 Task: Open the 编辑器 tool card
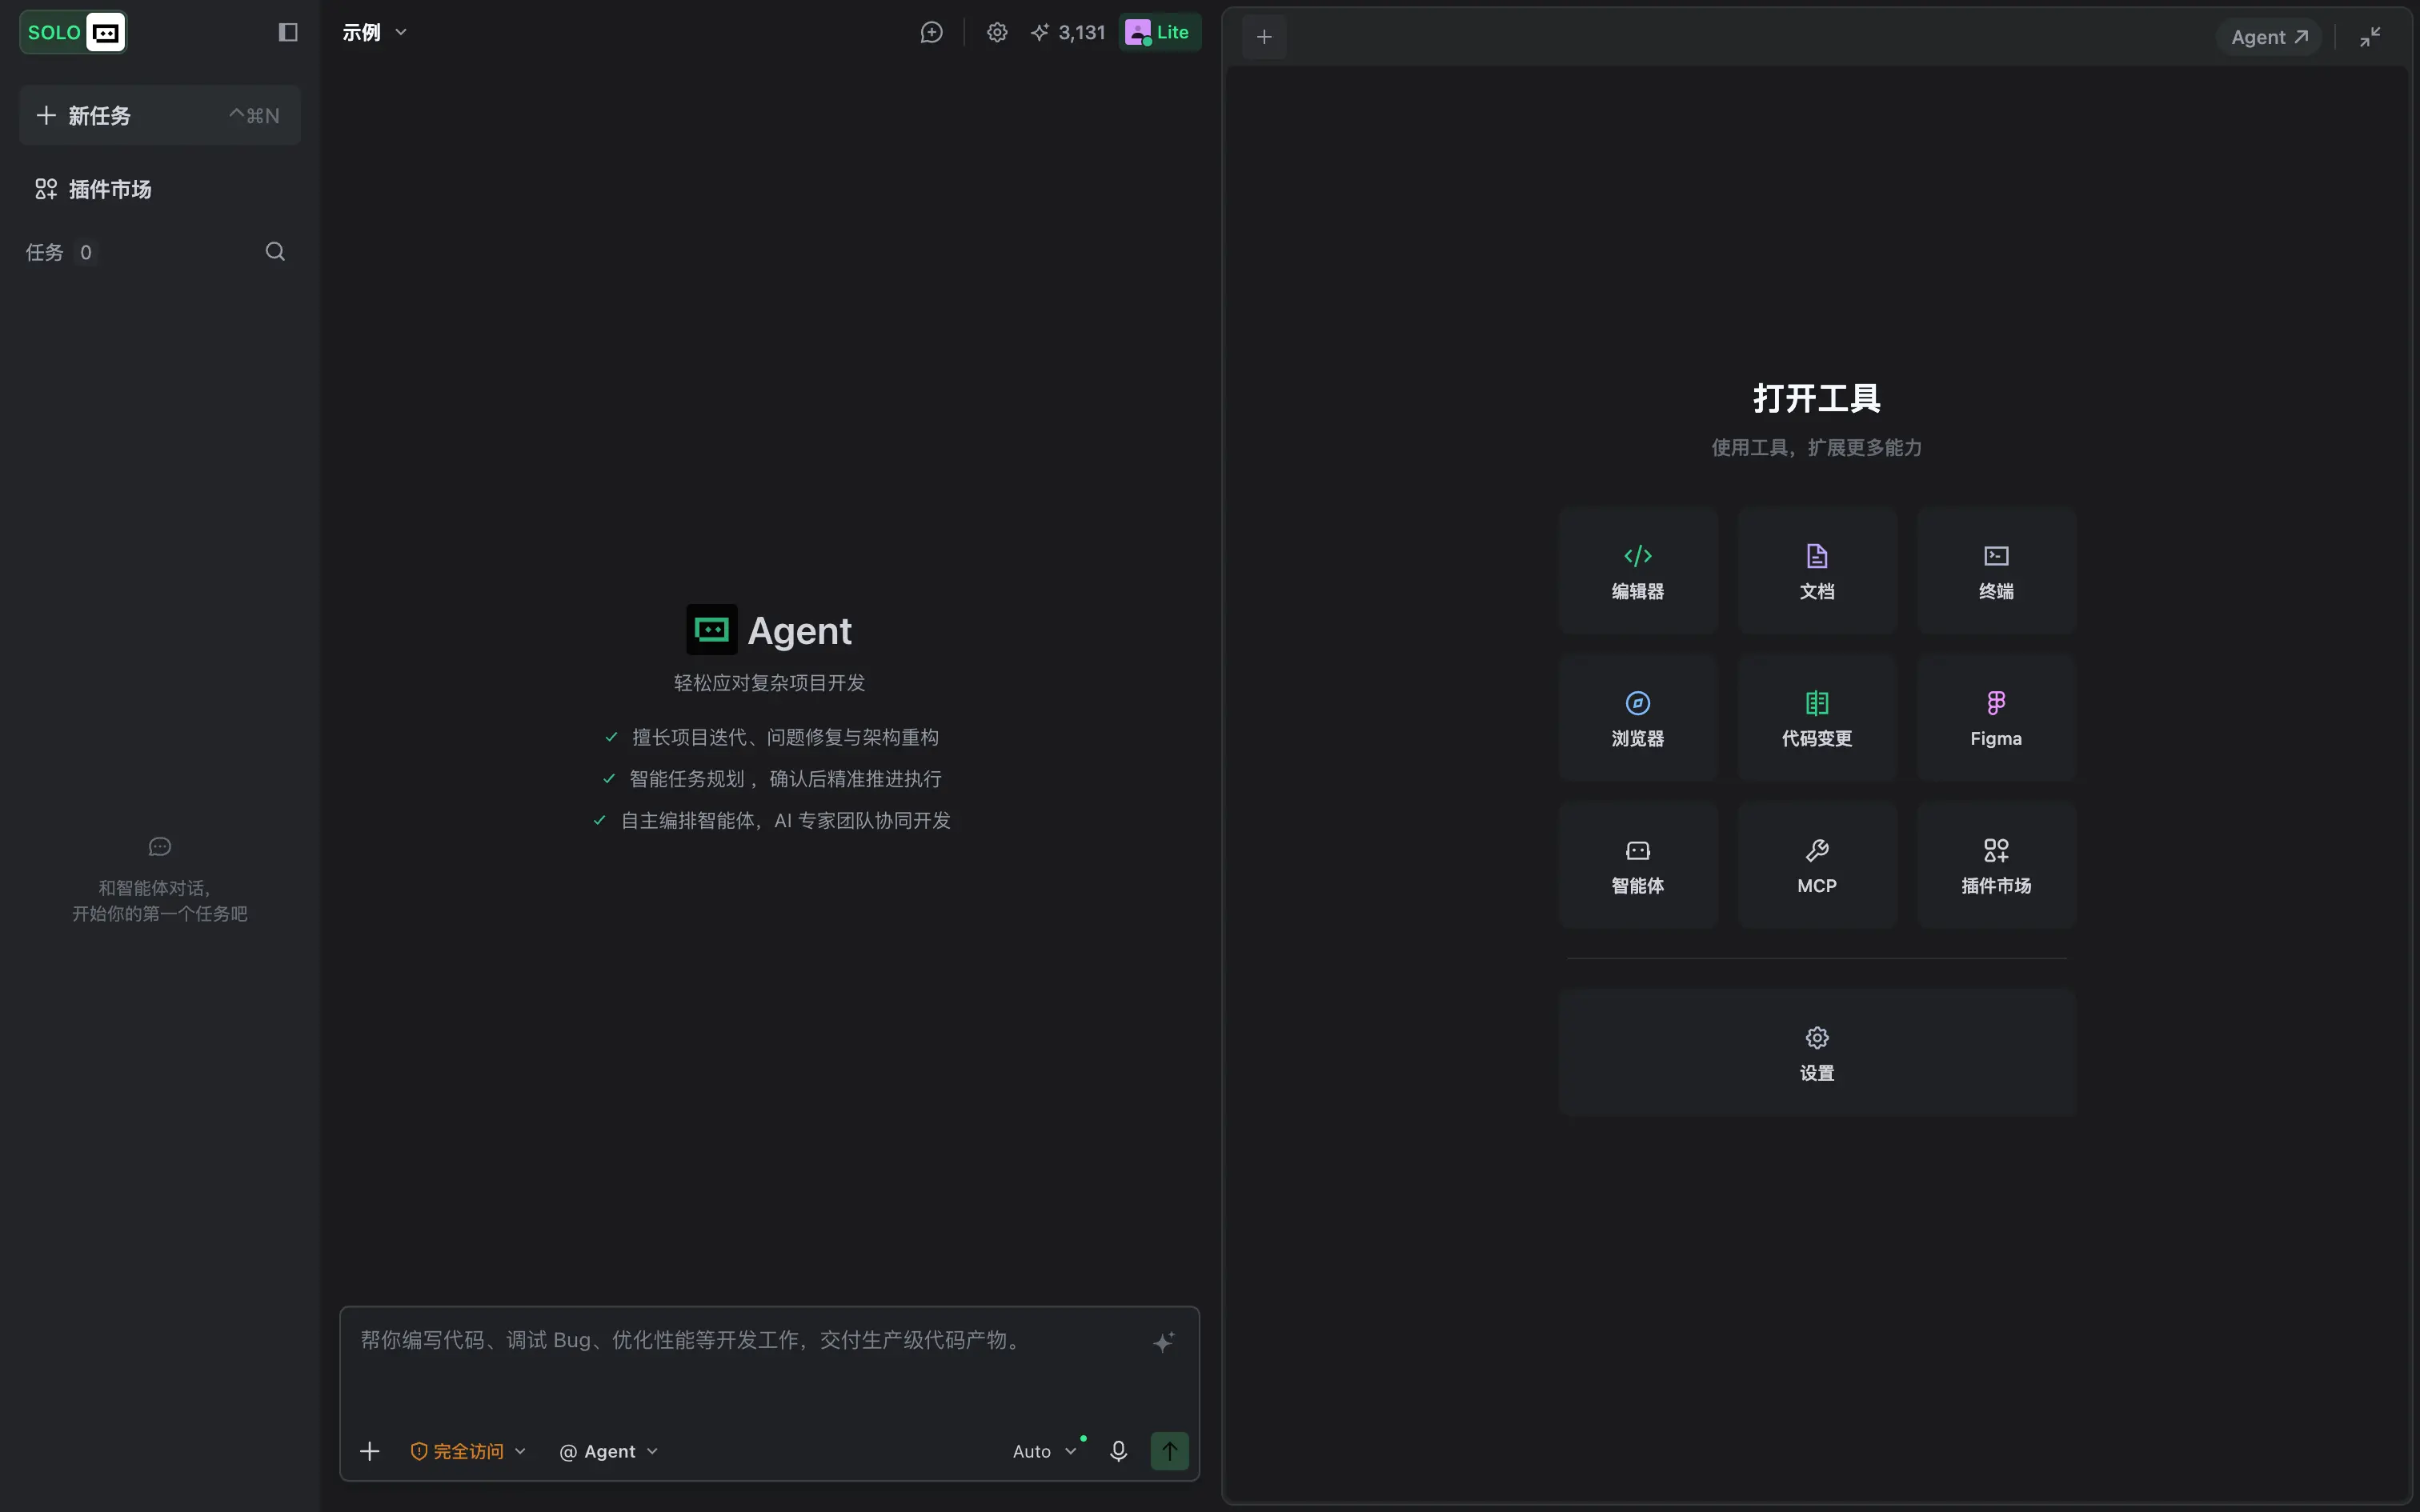coord(1638,571)
